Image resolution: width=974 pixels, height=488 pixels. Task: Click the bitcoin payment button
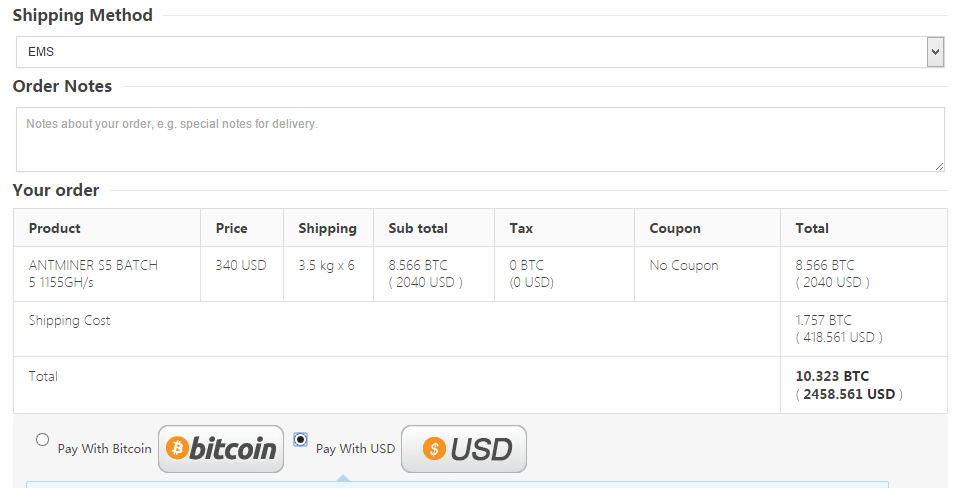(221, 449)
